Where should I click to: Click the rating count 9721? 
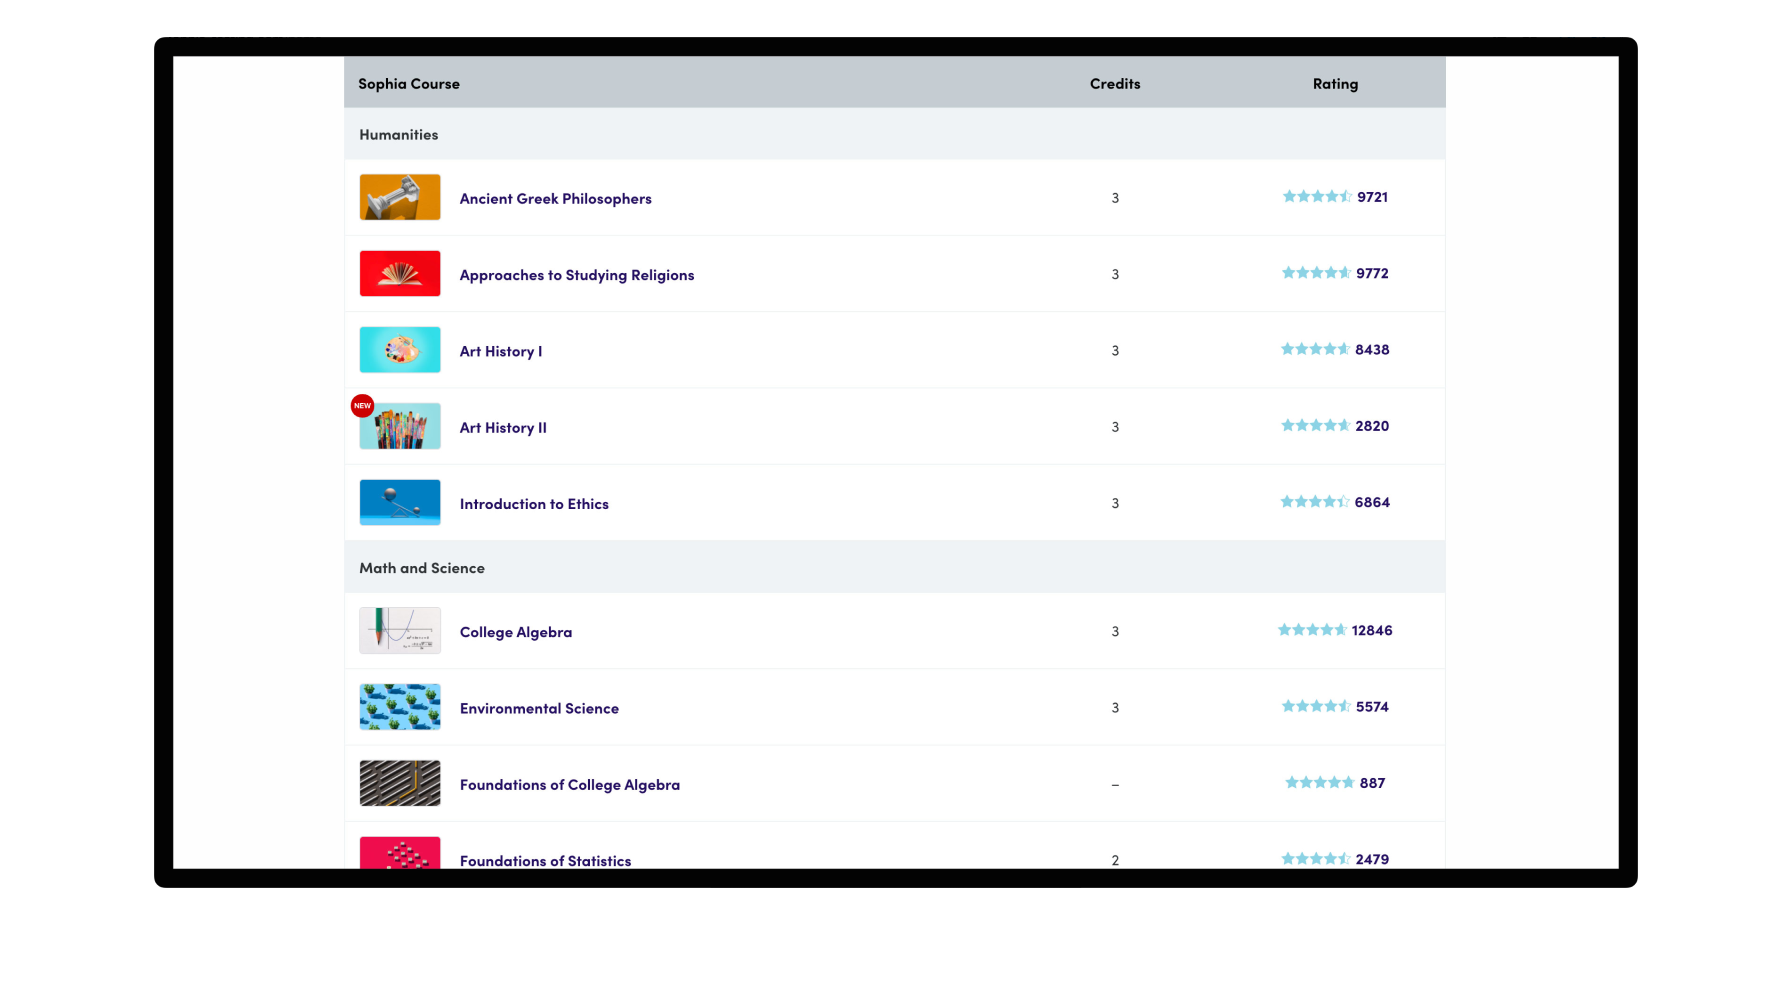[1372, 197]
